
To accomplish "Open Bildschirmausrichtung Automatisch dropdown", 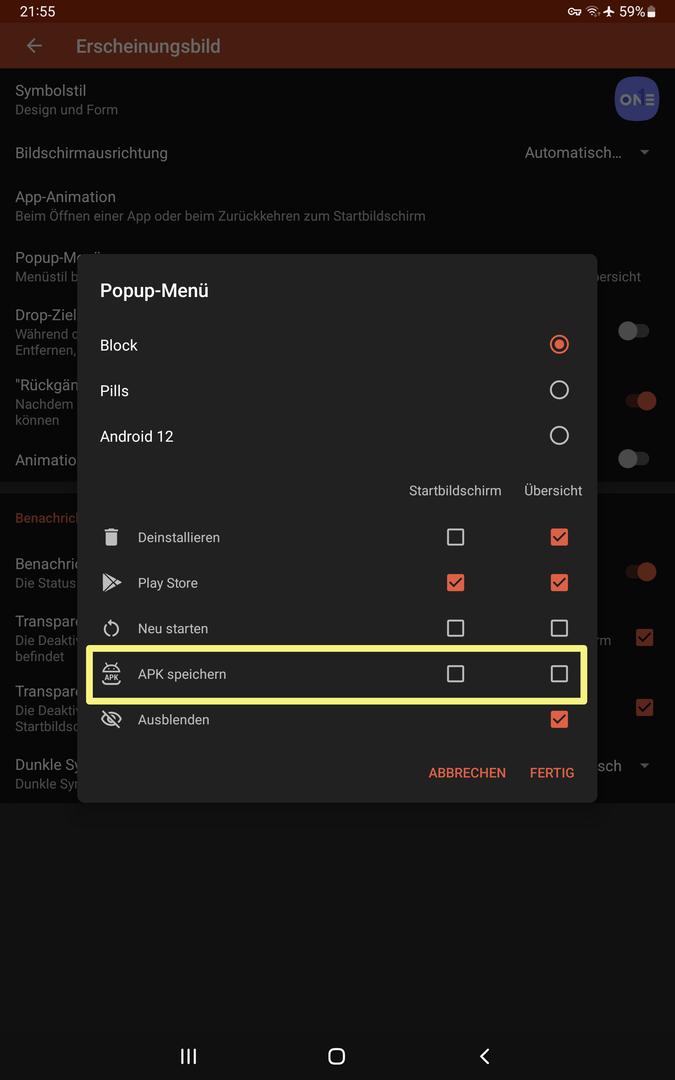I will [x=587, y=153].
